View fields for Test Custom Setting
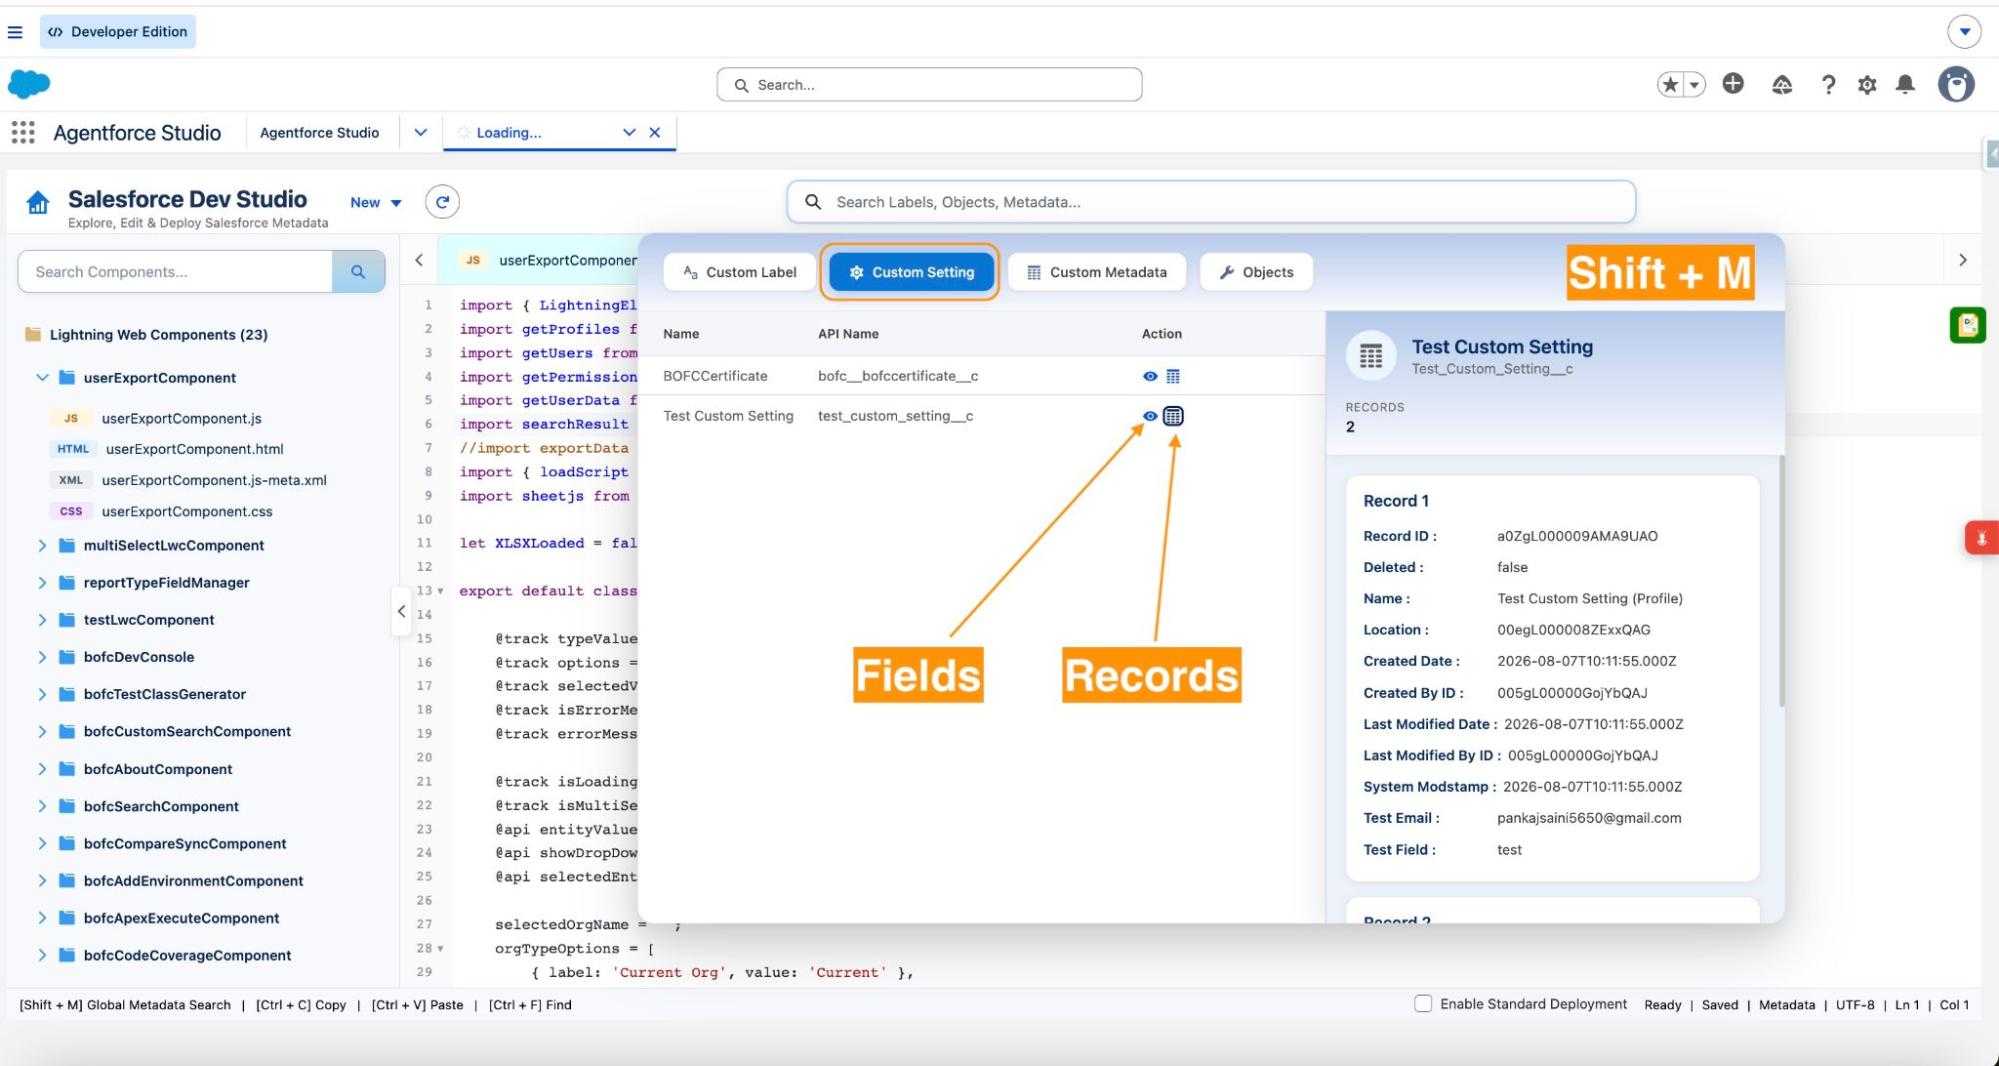Image resolution: width=1999 pixels, height=1066 pixels. point(1150,416)
